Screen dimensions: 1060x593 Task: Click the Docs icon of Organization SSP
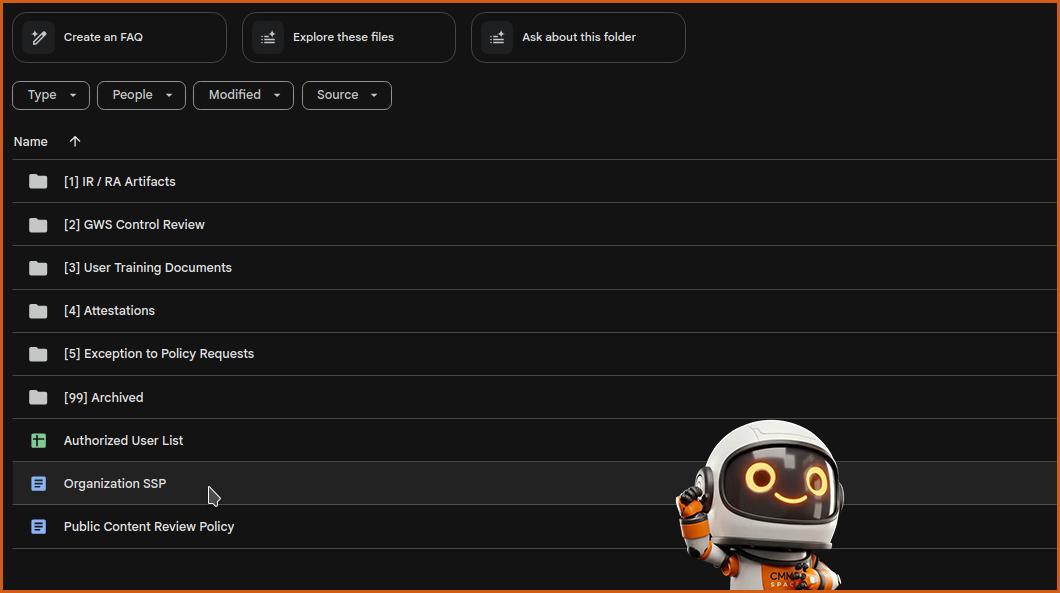pos(39,483)
